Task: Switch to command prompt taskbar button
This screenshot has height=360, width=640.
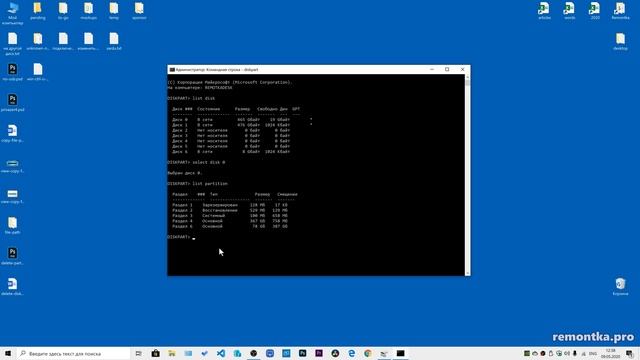Action: pyautogui.click(x=400, y=353)
